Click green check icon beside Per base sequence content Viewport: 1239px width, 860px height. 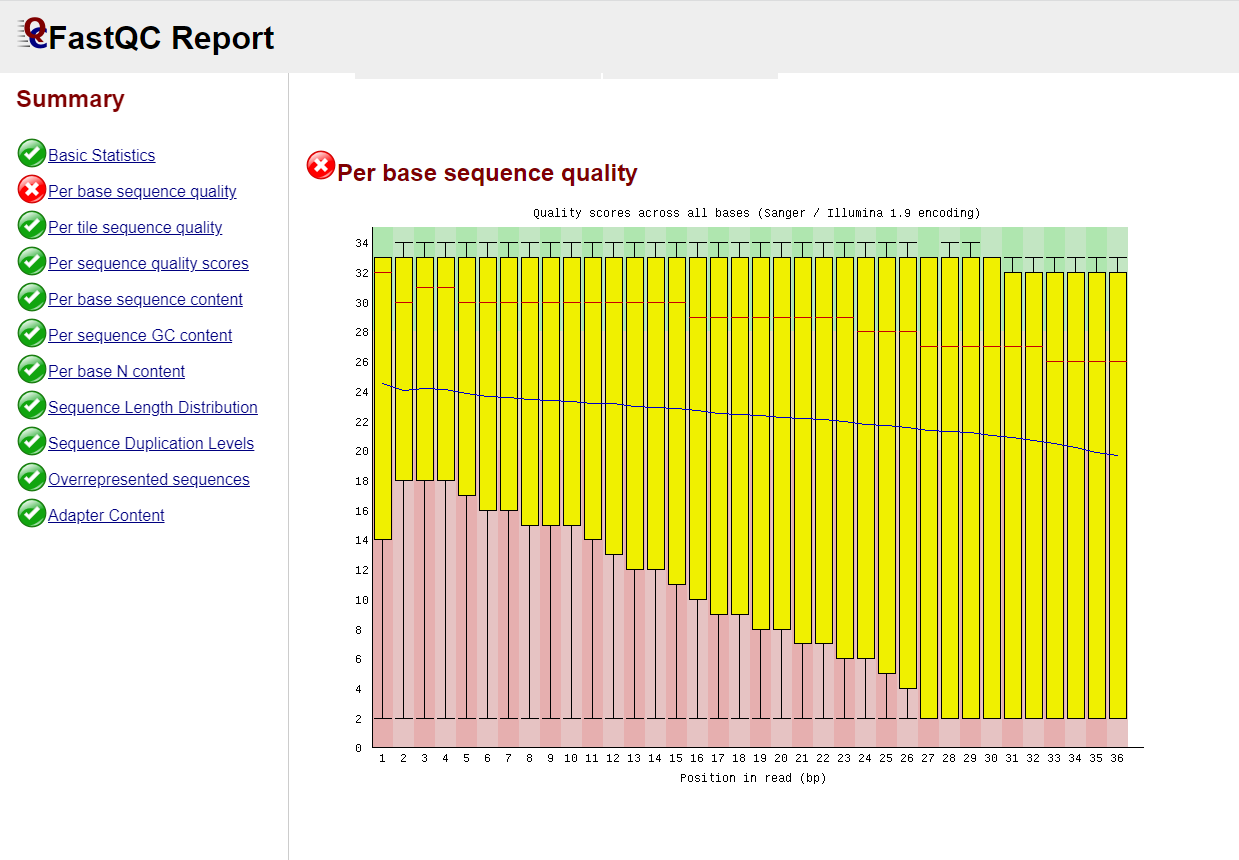tap(32, 298)
